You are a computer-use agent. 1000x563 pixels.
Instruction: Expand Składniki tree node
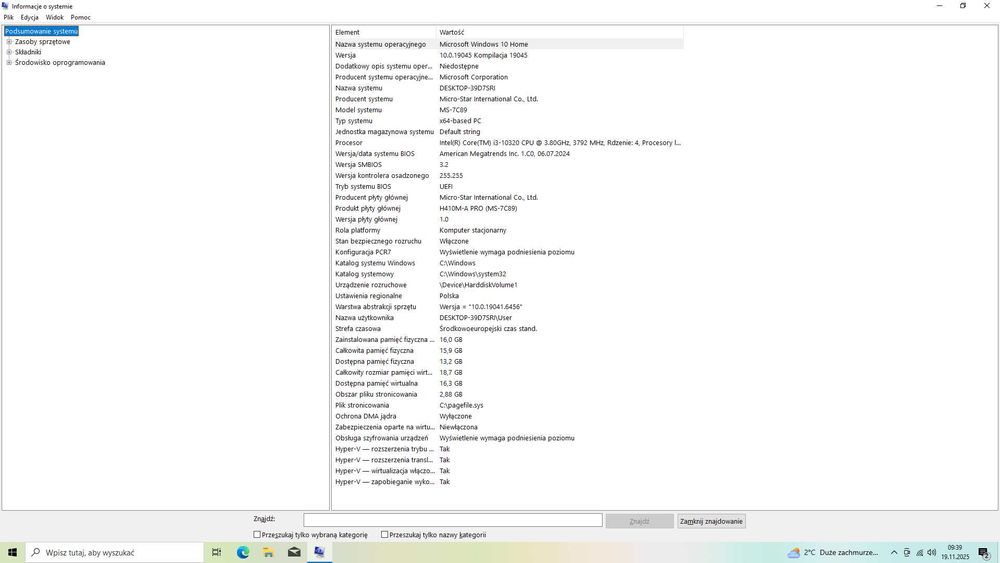point(9,52)
